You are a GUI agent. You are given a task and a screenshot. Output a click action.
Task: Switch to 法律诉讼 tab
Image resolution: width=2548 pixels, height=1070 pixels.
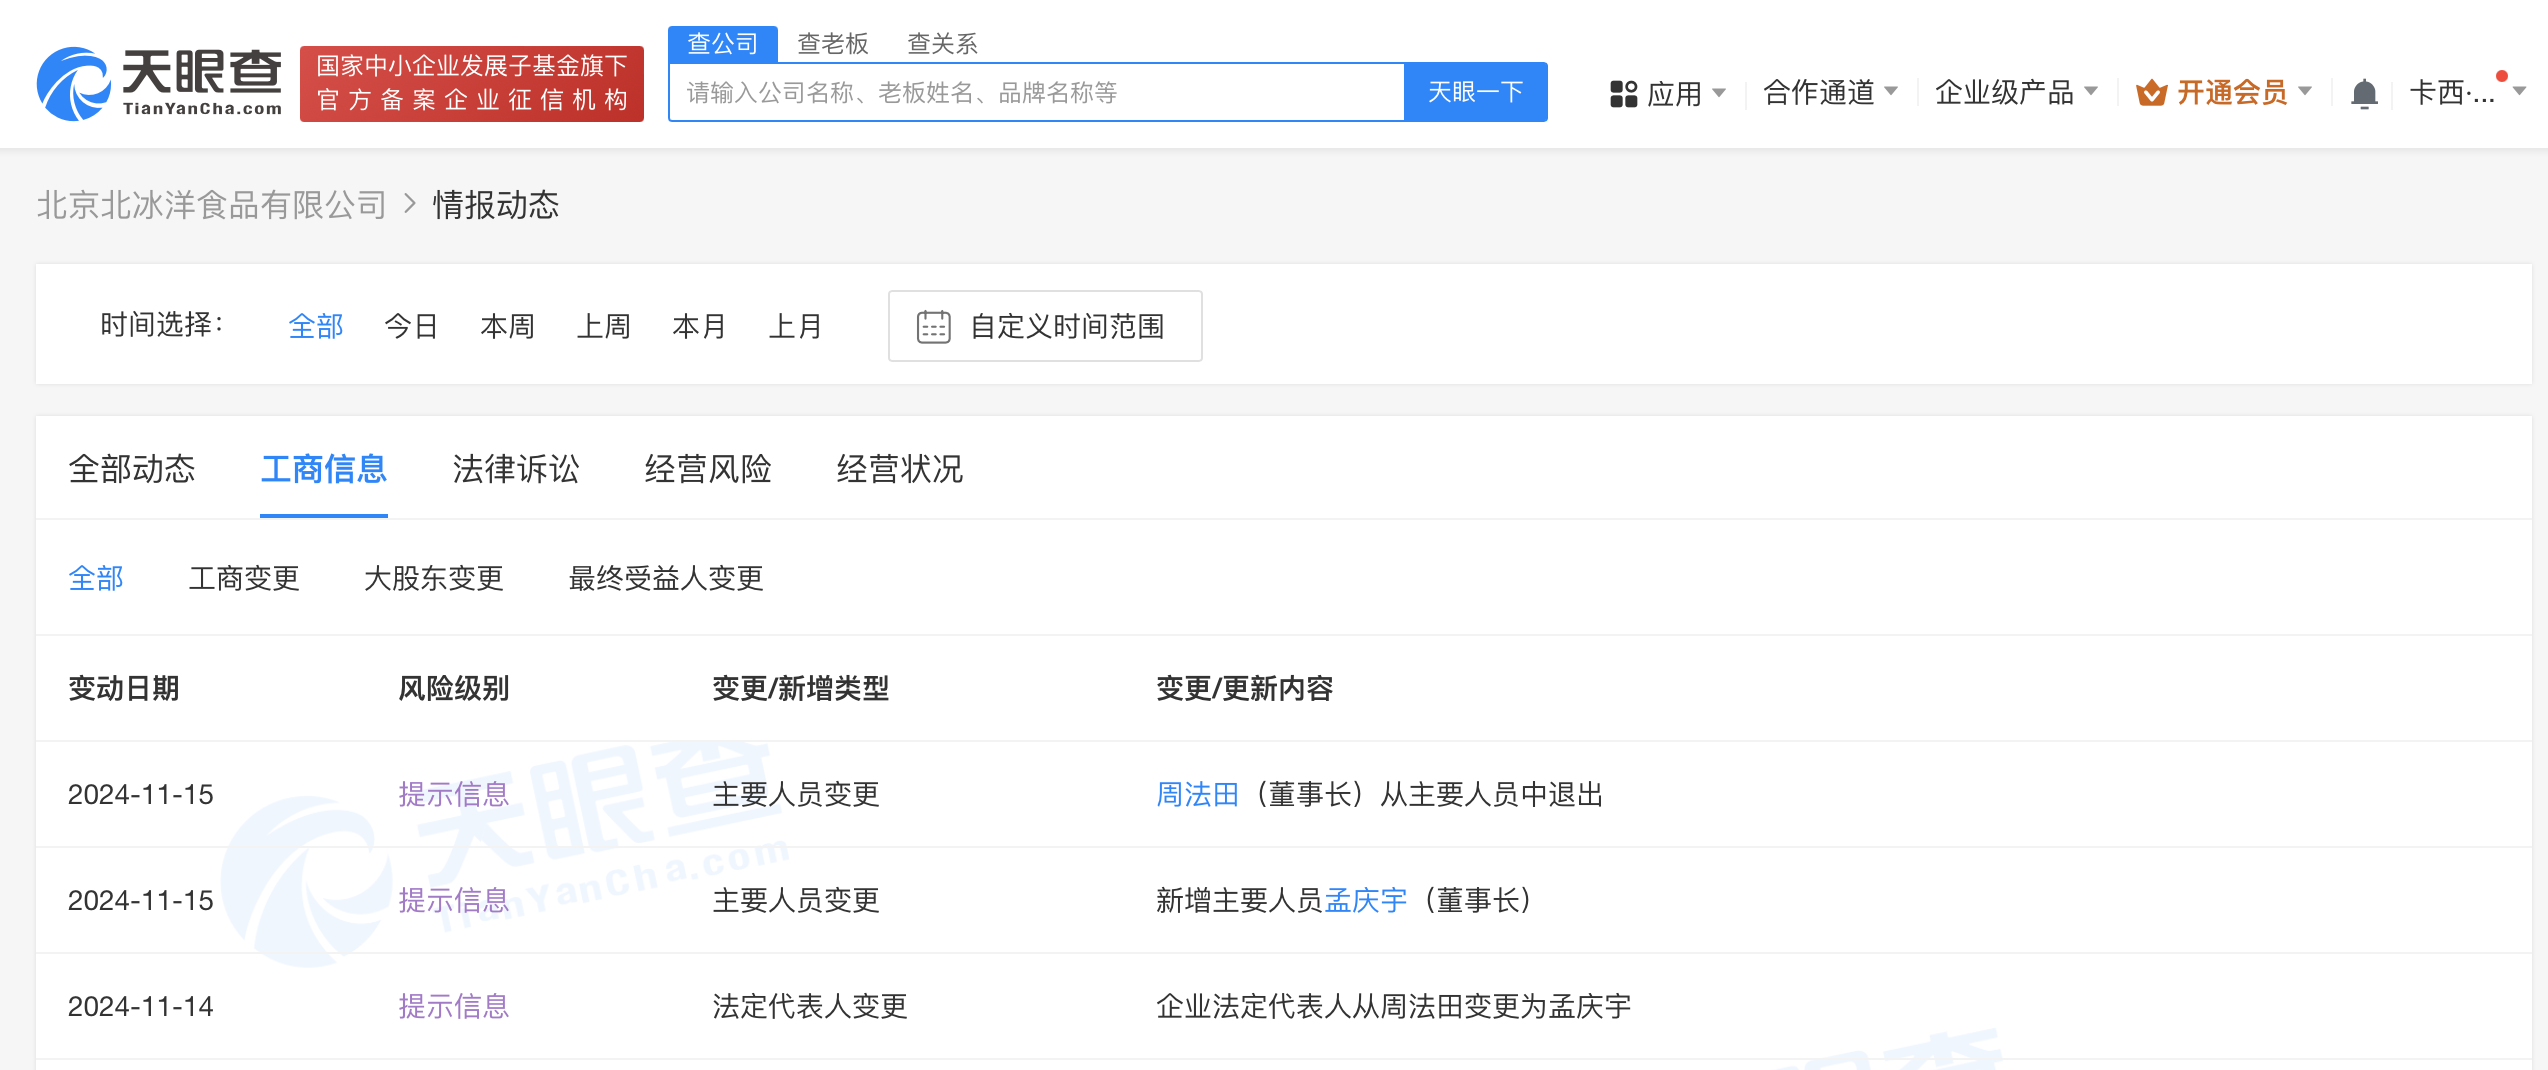tap(516, 469)
